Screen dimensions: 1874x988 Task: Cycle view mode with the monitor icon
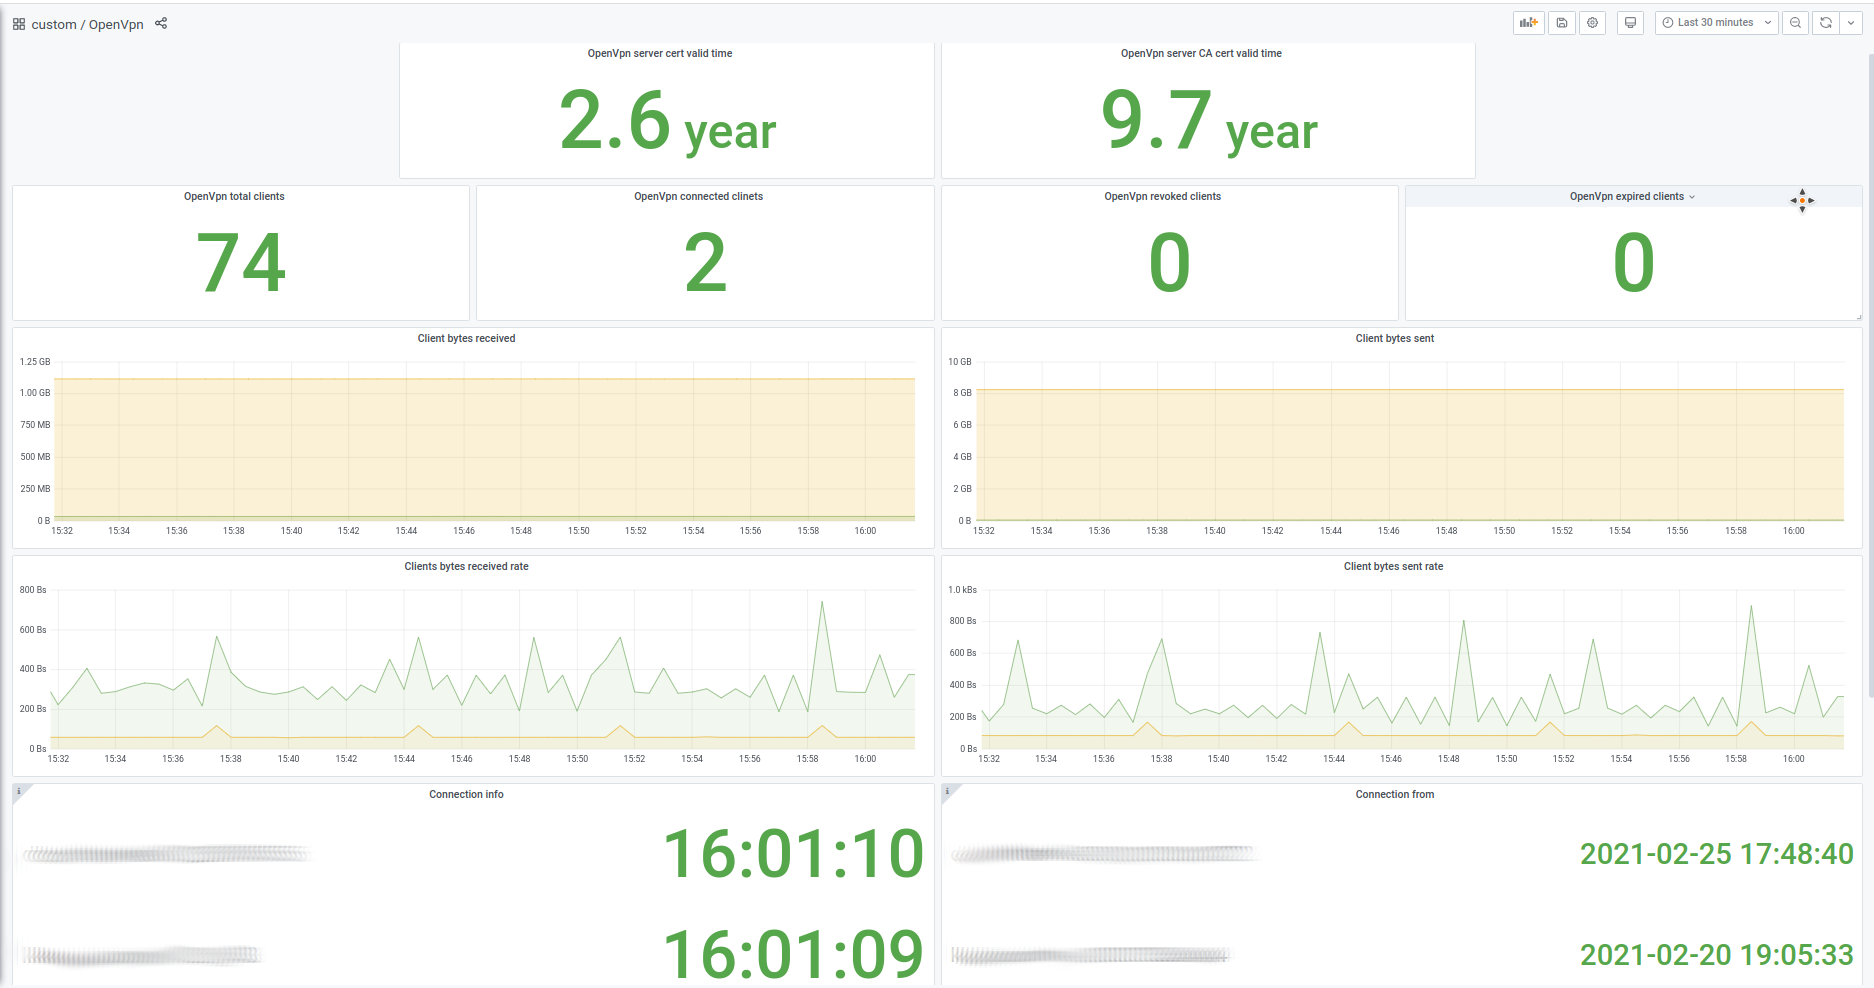(1630, 23)
